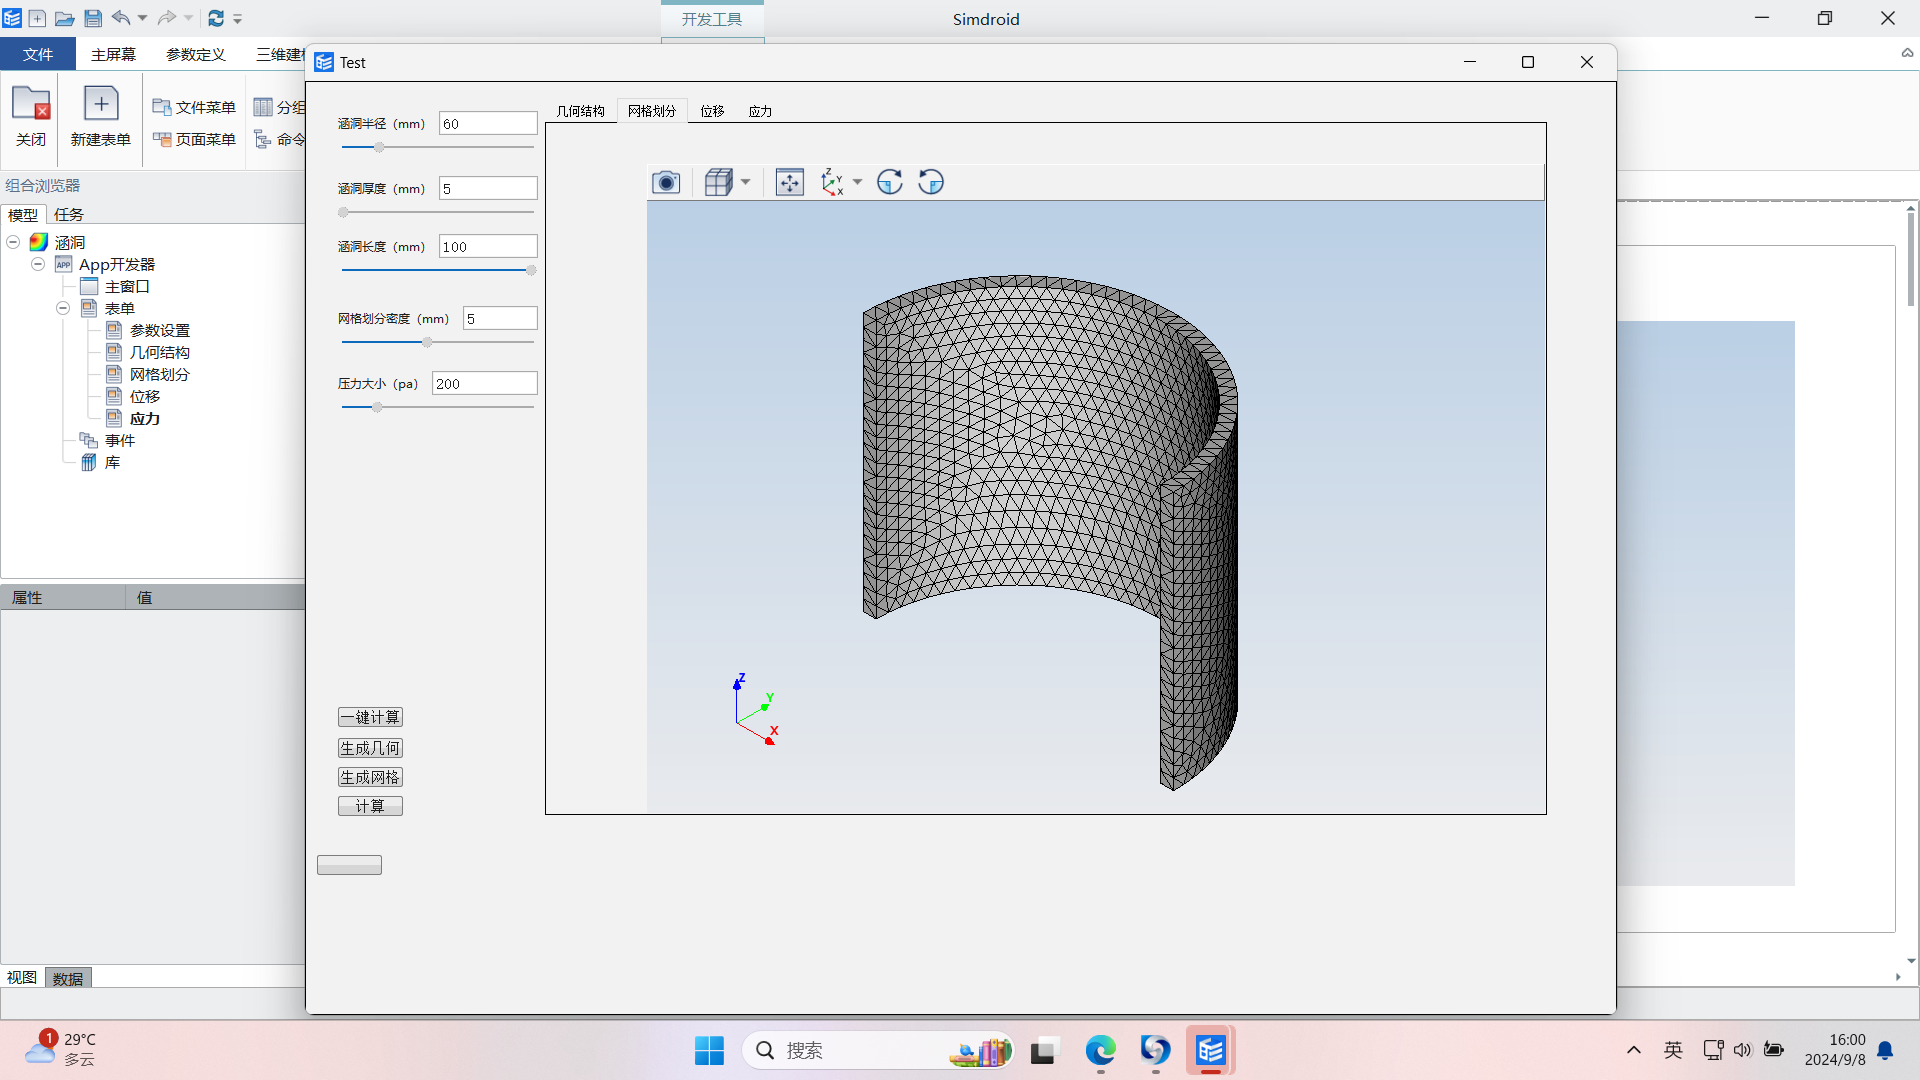1920x1080 pixels.
Task: Click the fit-to-view icon
Action: point(789,182)
